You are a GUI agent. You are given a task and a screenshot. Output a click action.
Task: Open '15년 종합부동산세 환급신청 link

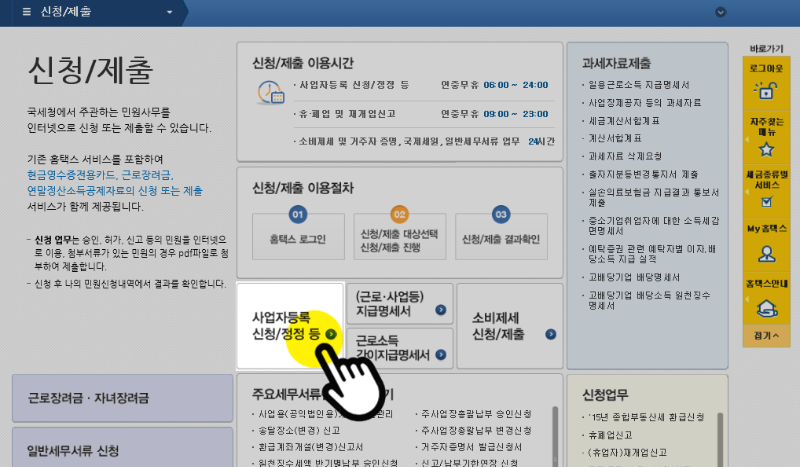coord(646,417)
